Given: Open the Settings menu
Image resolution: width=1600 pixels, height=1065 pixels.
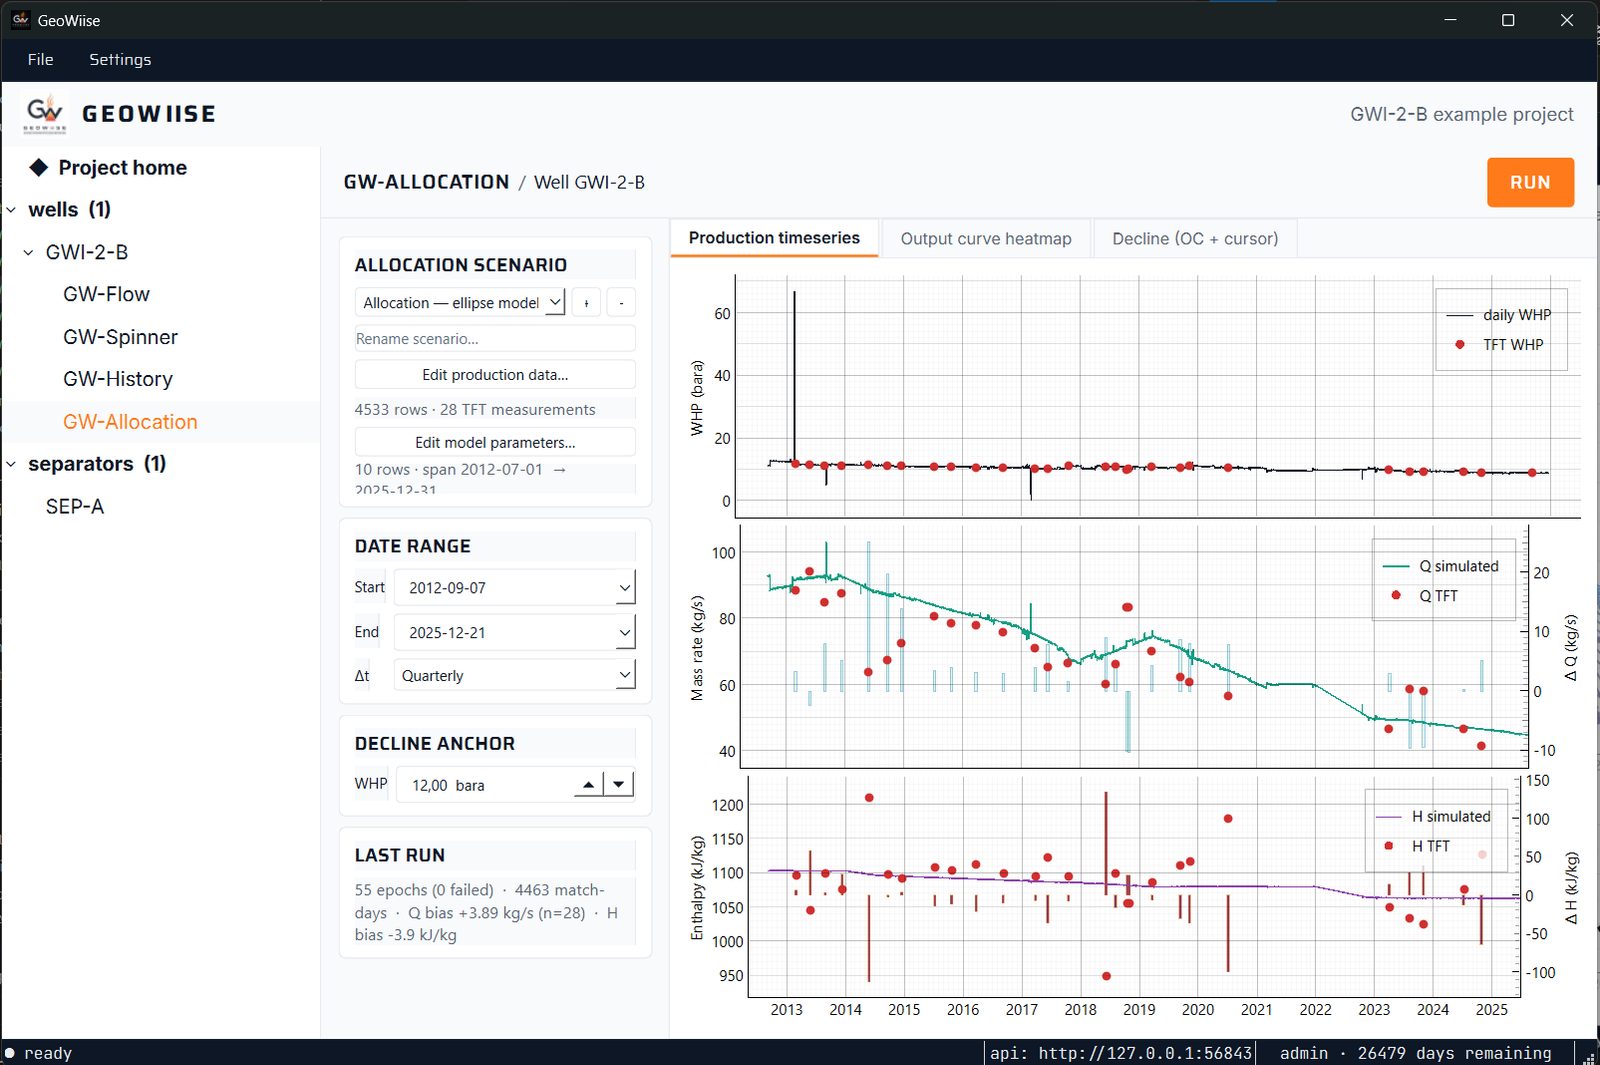Looking at the screenshot, I should 120,60.
